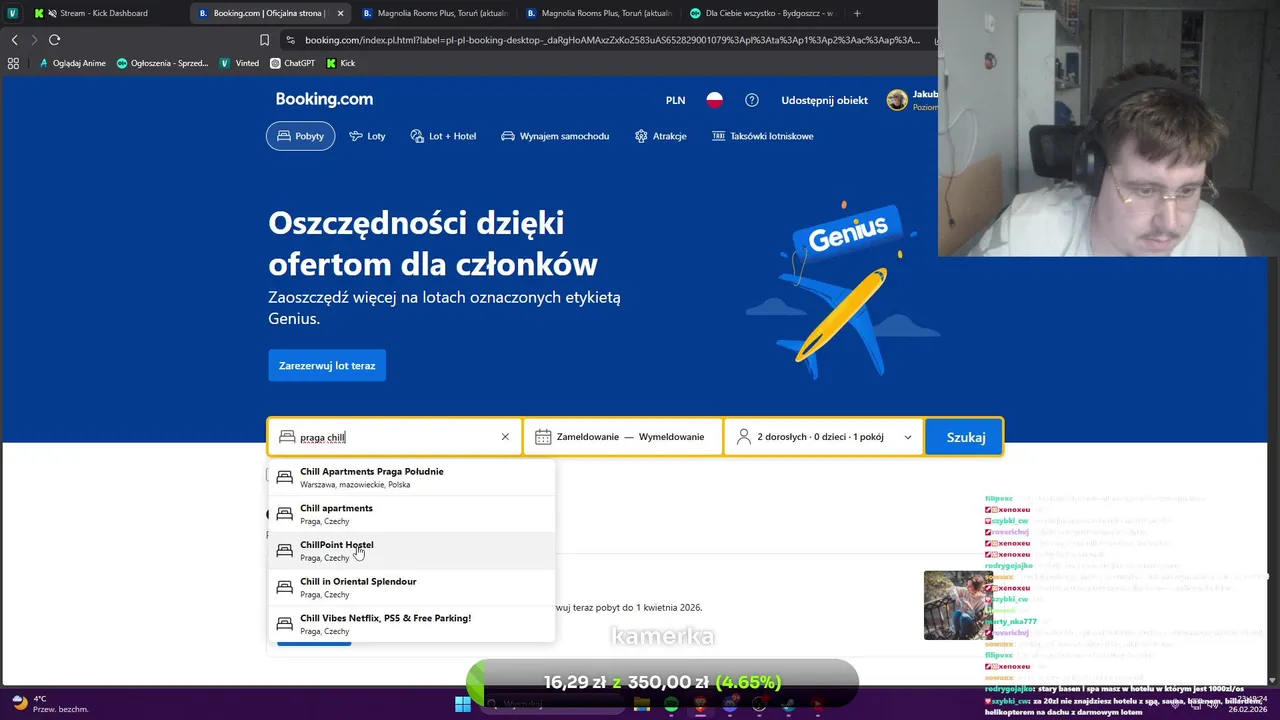
Task: Open the Kick bookmark
Action: (341, 63)
